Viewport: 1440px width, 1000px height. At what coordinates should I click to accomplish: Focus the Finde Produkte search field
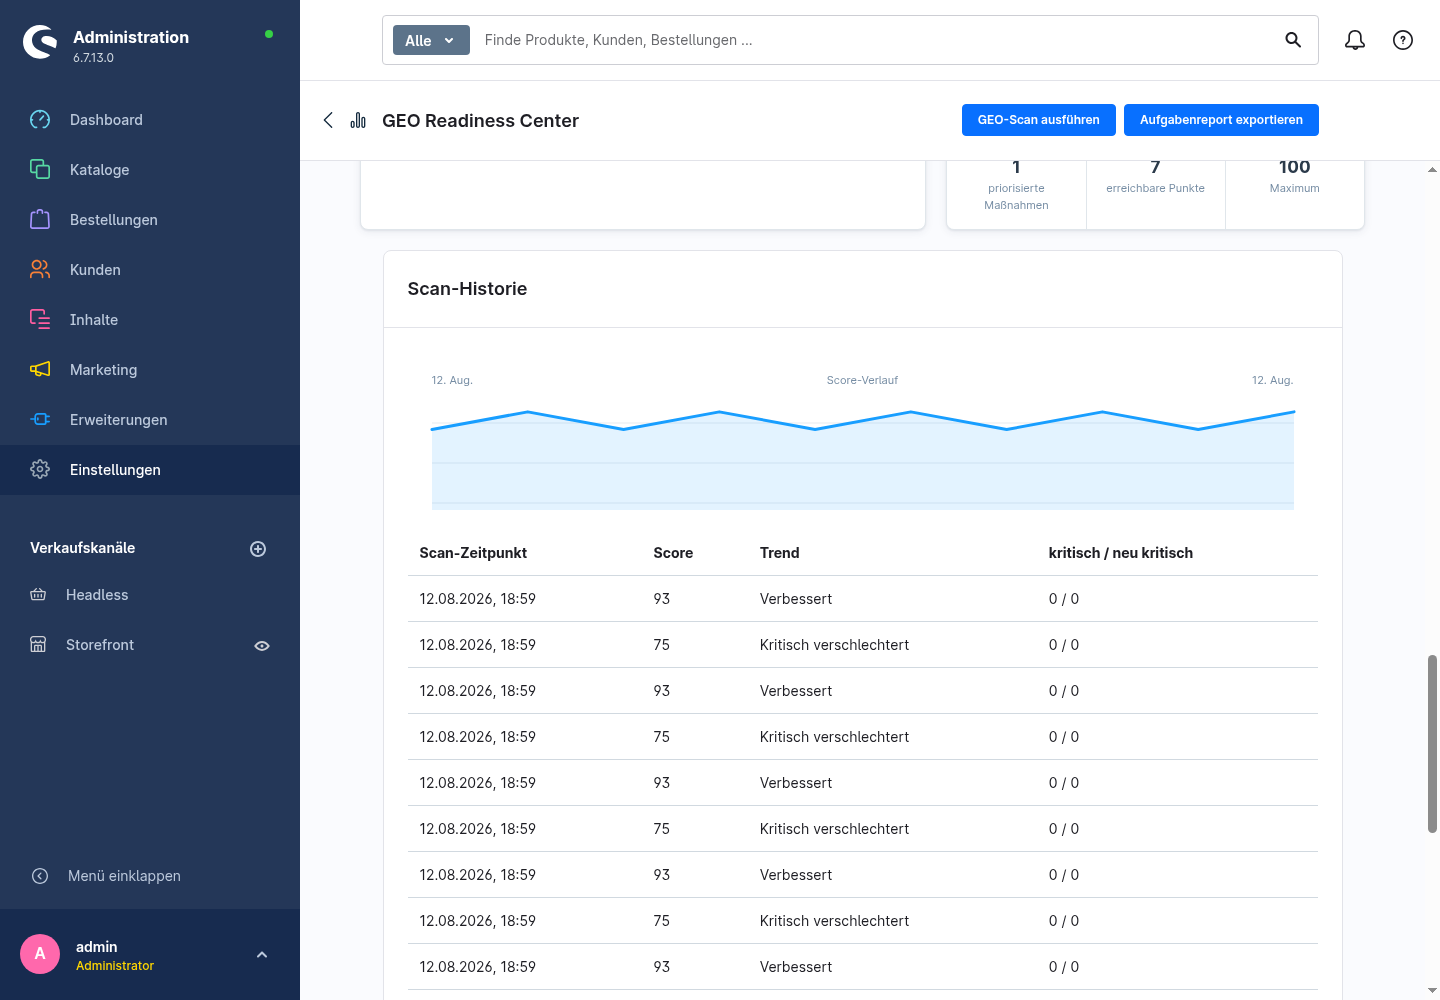point(875,40)
